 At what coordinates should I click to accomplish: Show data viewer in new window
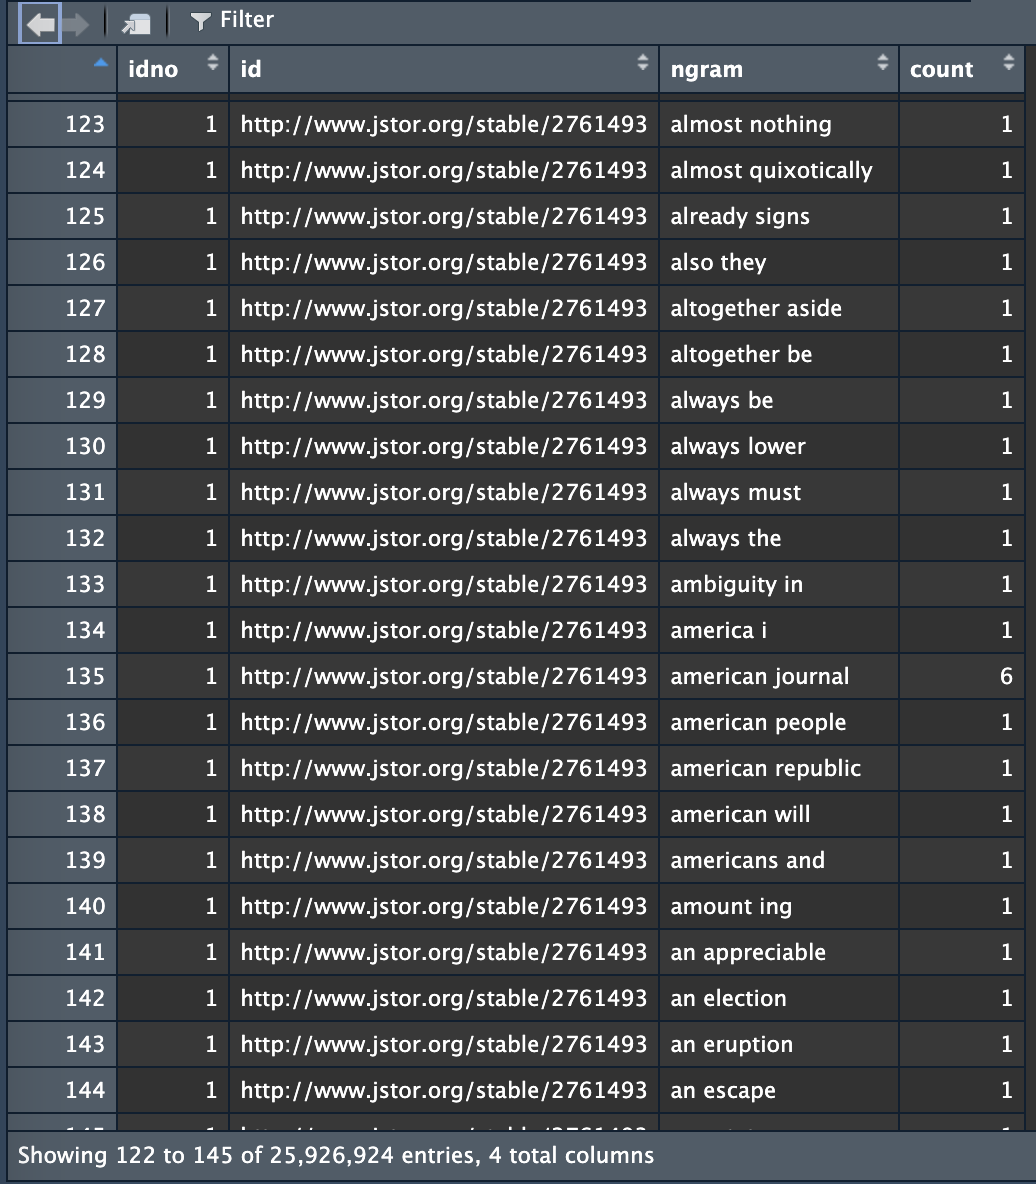coord(135,23)
